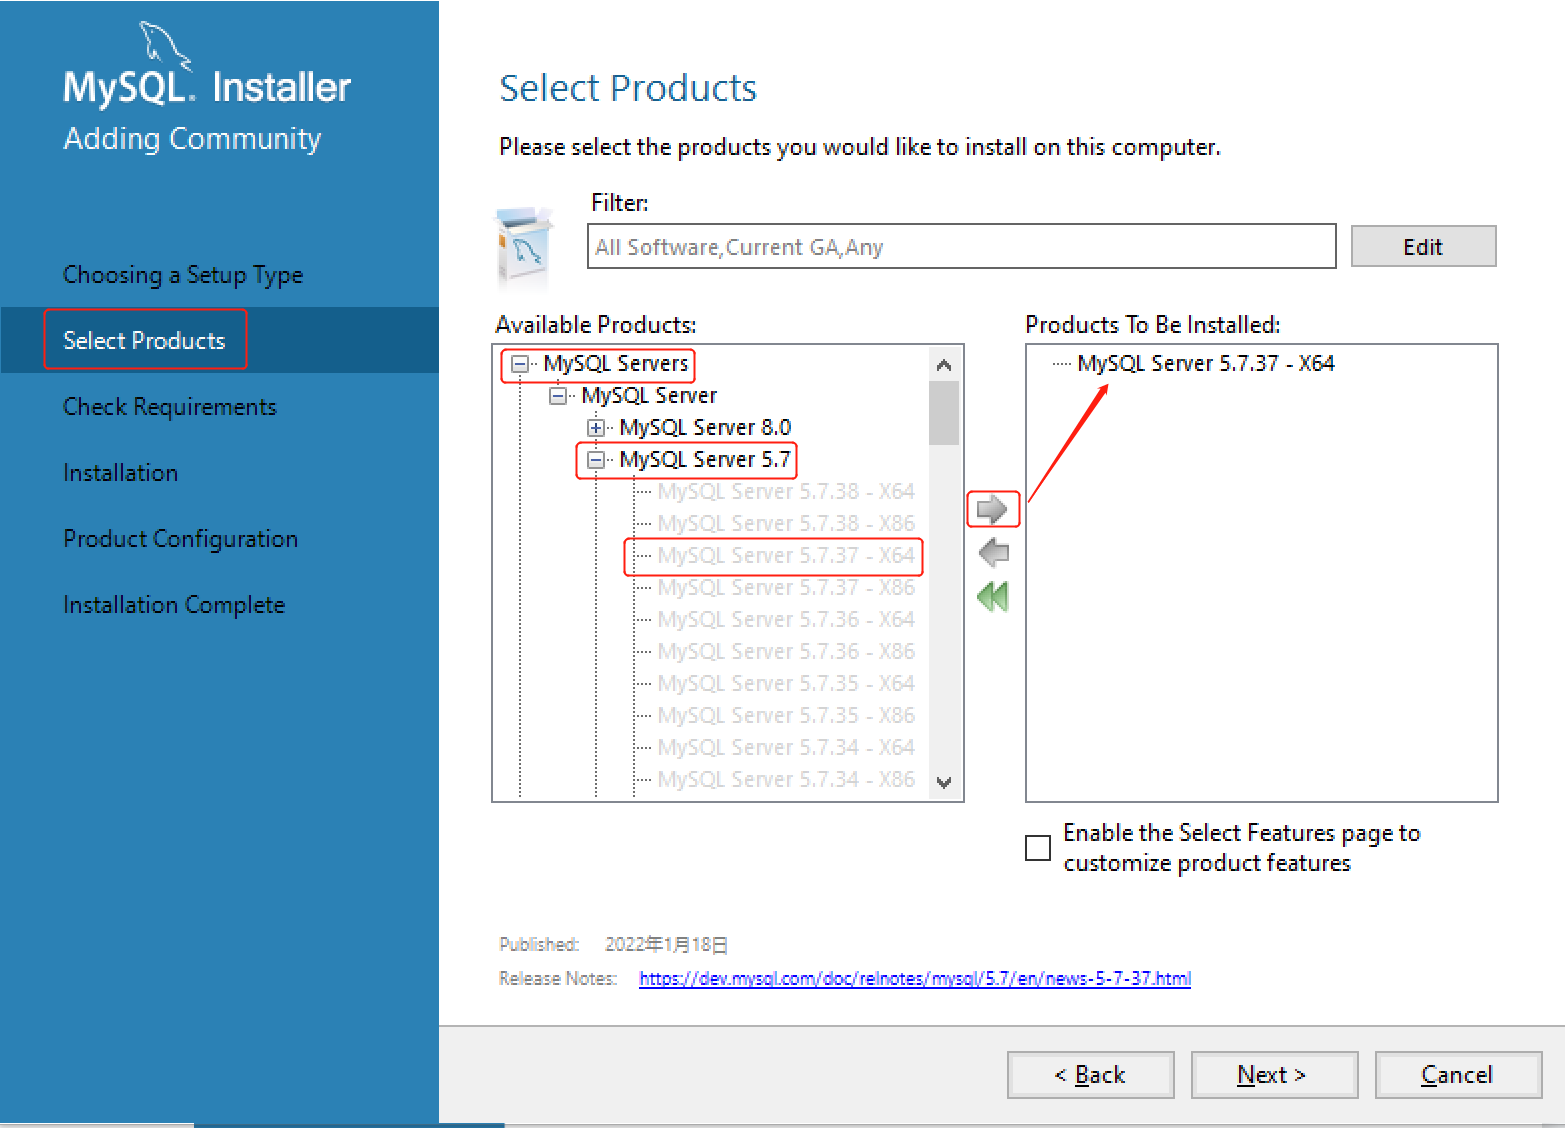Image resolution: width=1565 pixels, height=1128 pixels.
Task: Click the double left arrow to remove all products
Action: [992, 597]
